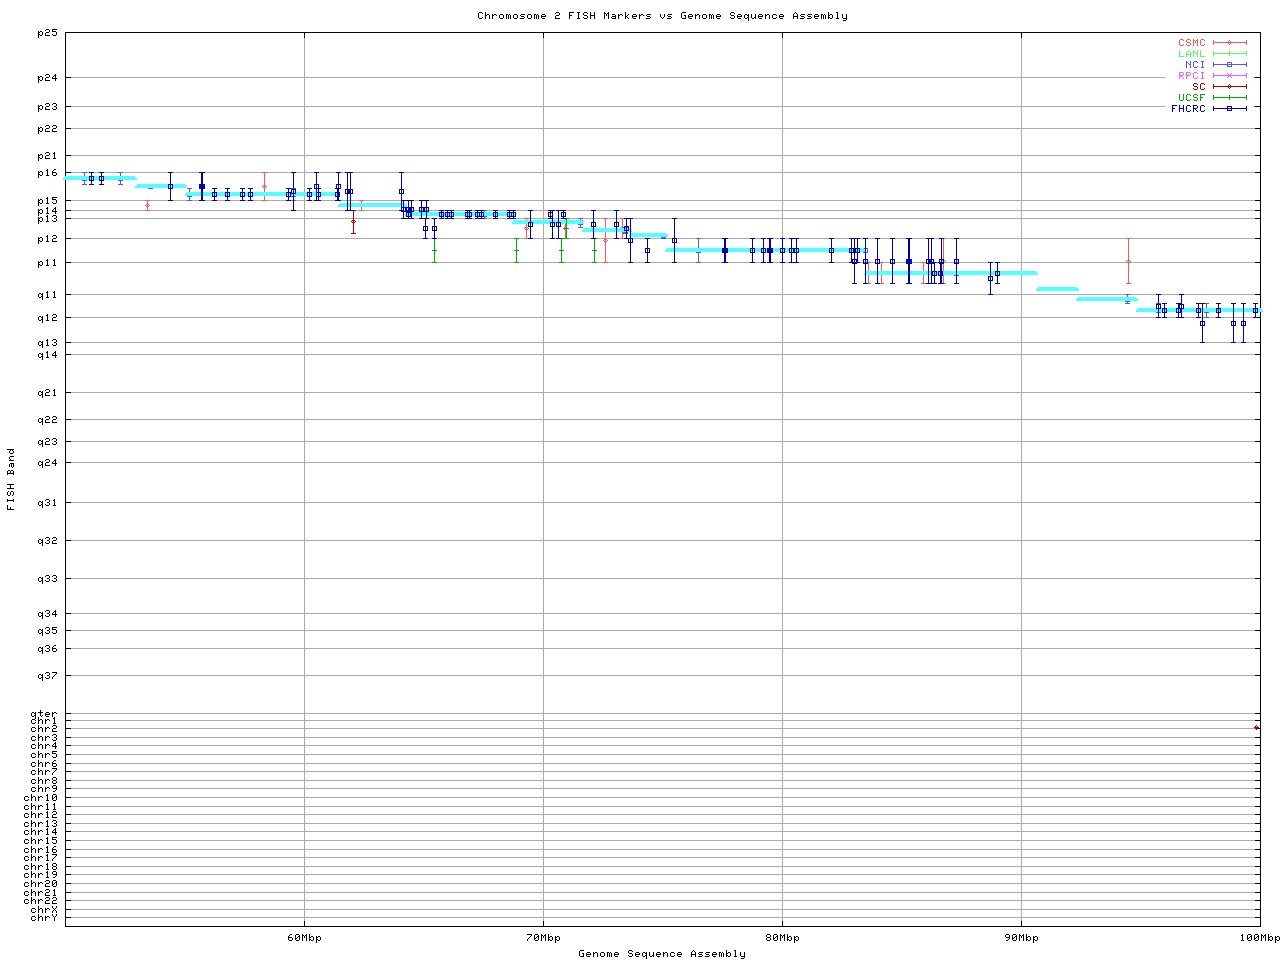1280x960 pixels.
Task: Click the chart title text
Action: (x=662, y=16)
